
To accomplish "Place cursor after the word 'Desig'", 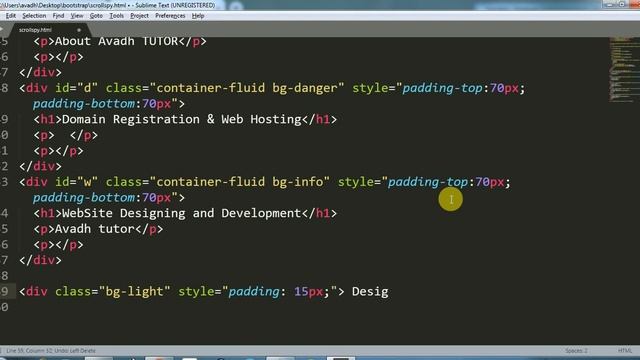I will [x=389, y=292].
